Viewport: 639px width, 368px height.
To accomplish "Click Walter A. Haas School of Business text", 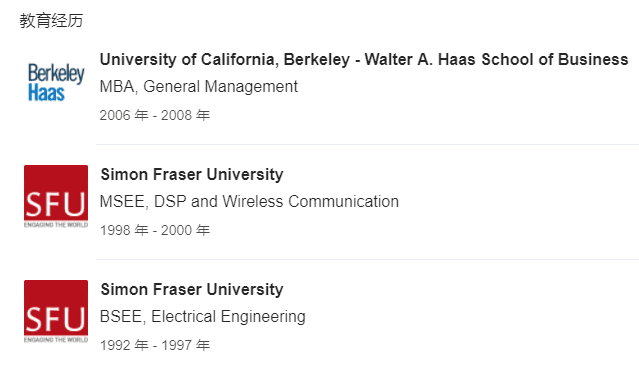I will (496, 59).
